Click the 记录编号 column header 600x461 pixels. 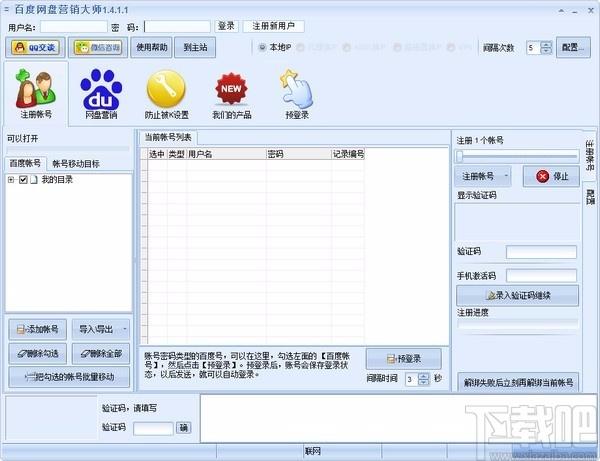coord(348,154)
